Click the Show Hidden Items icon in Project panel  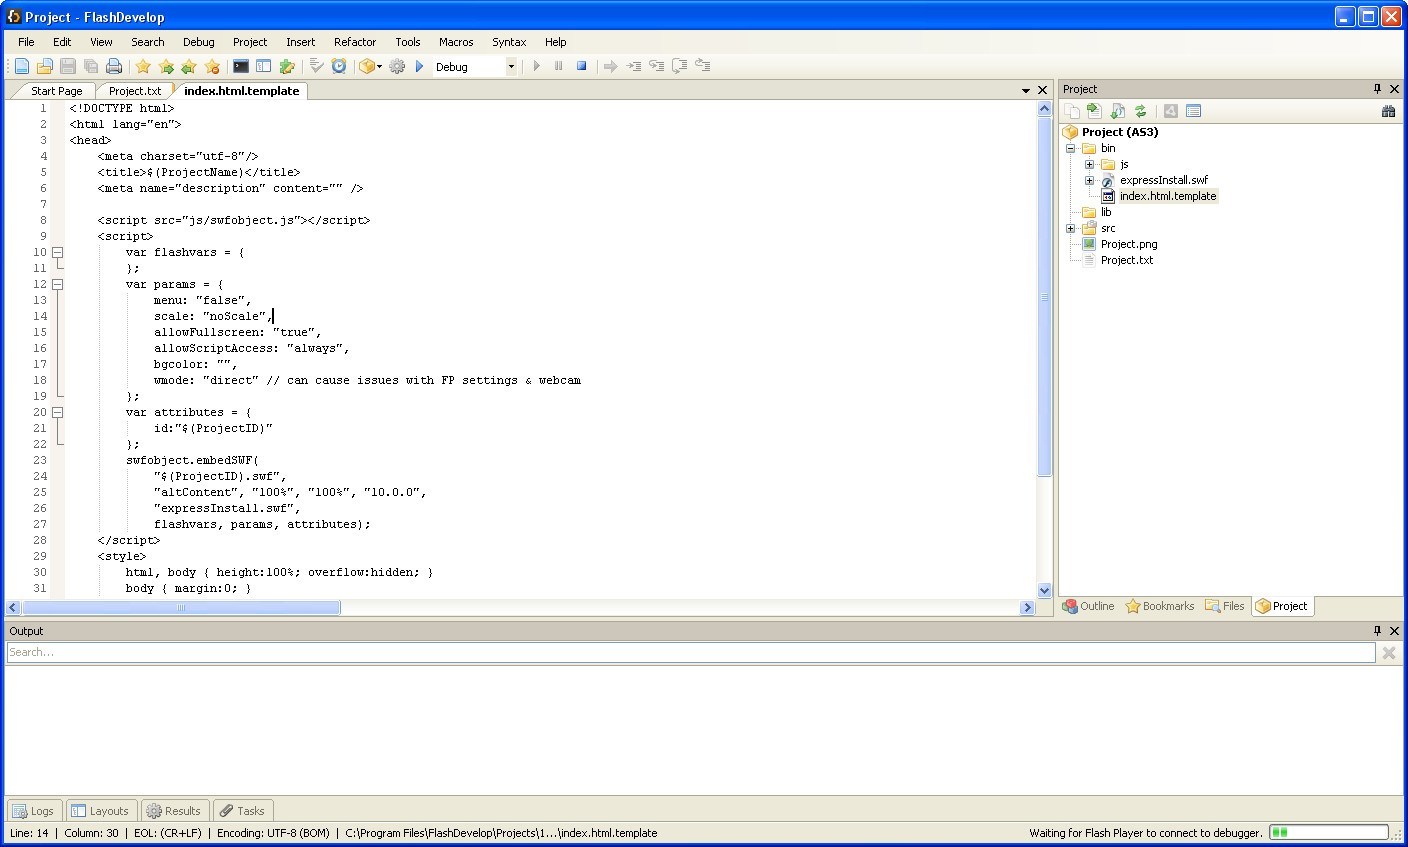(1071, 111)
